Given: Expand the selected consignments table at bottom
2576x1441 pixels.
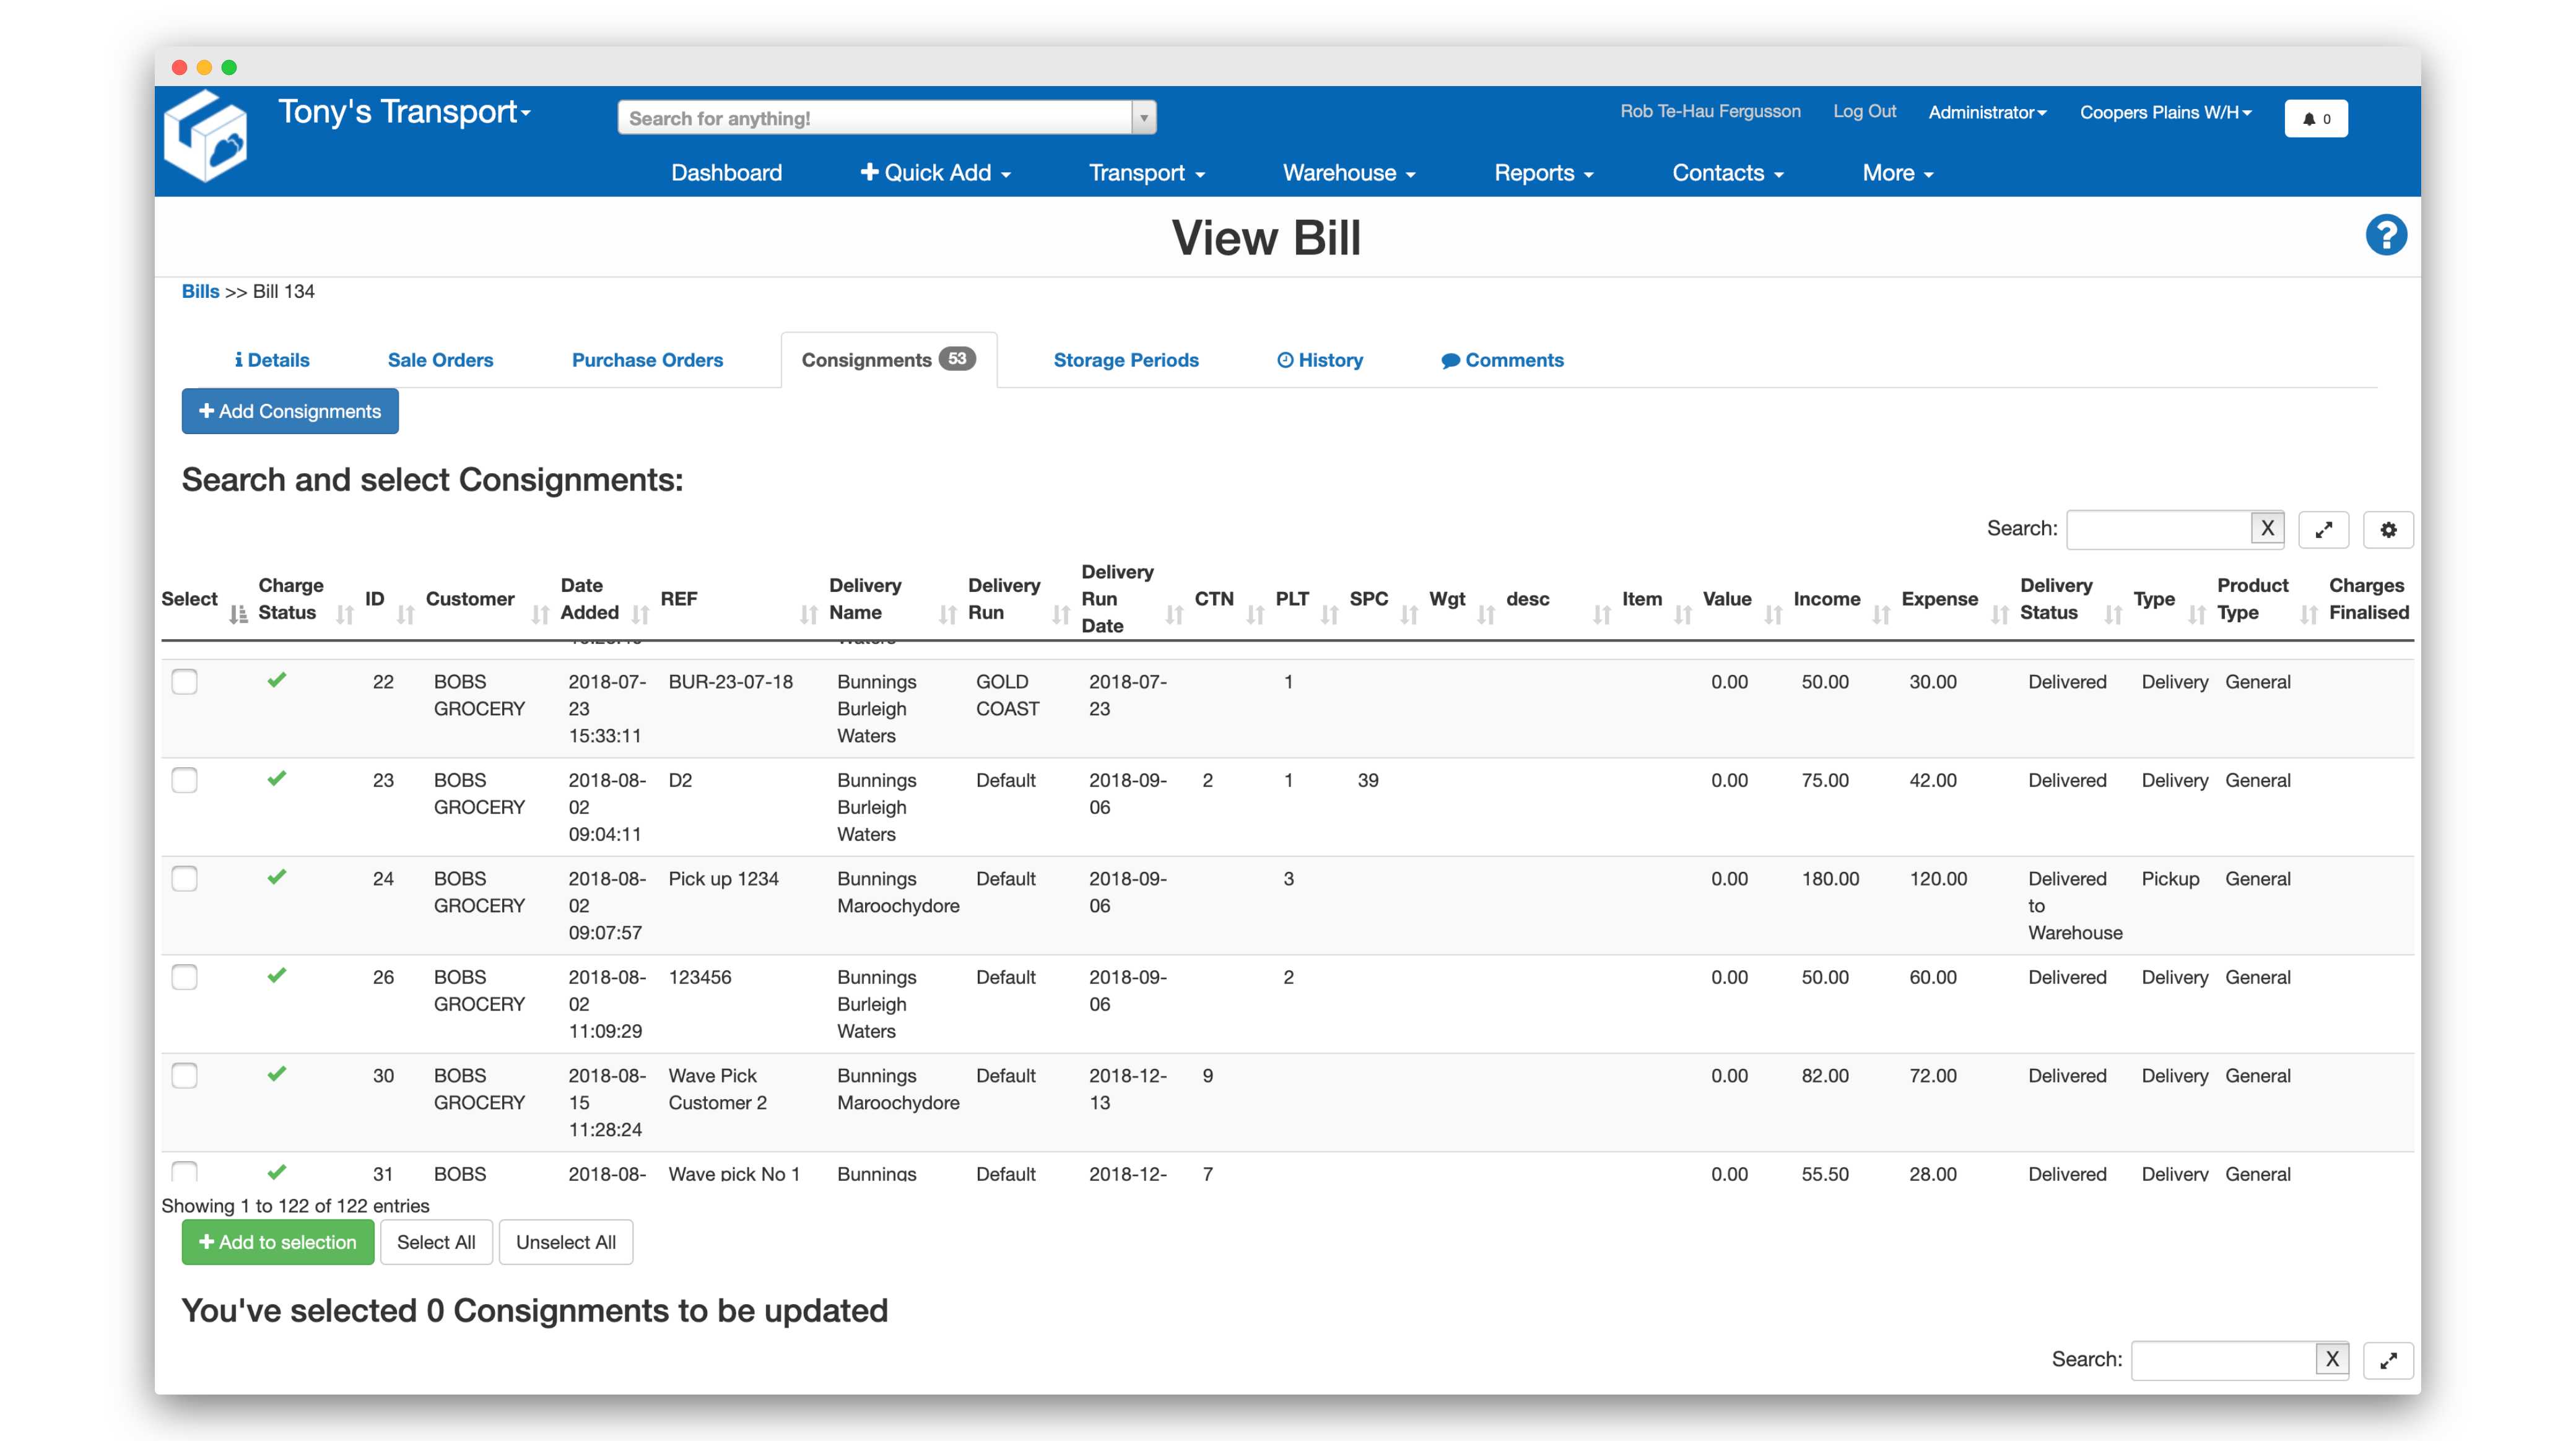Looking at the screenshot, I should point(2387,1360).
